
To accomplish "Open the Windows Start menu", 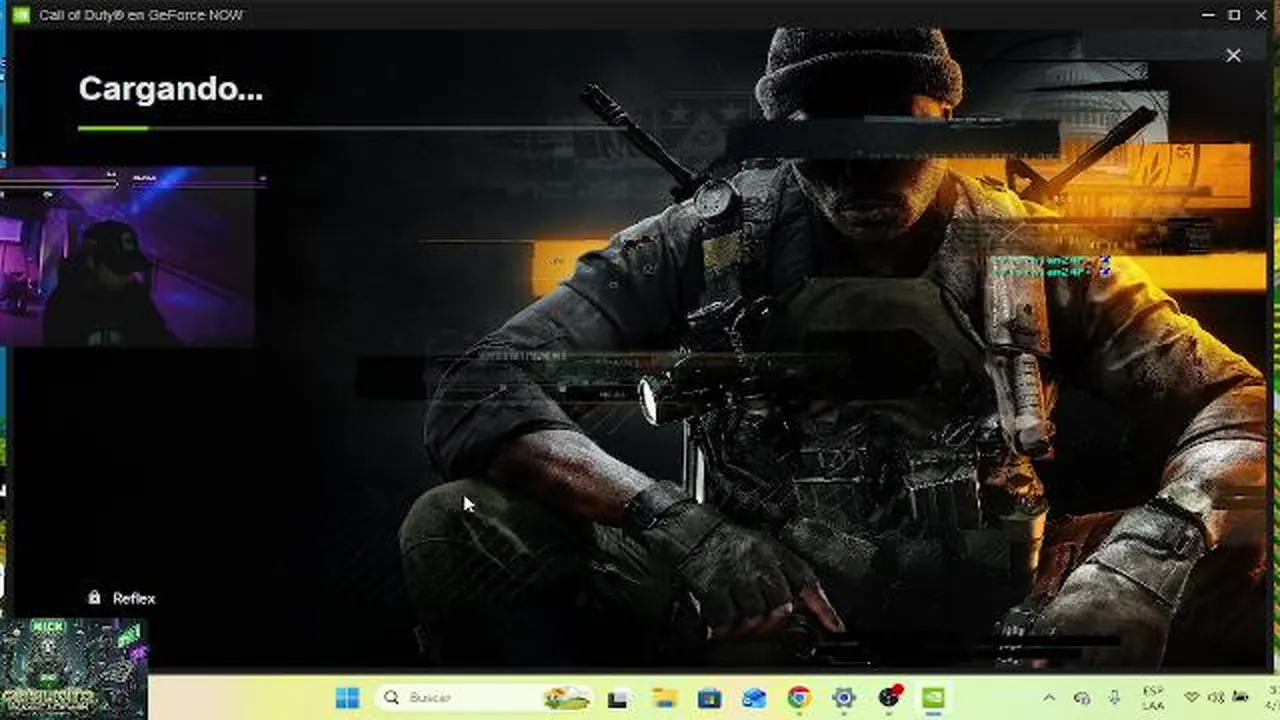I will click(x=347, y=697).
